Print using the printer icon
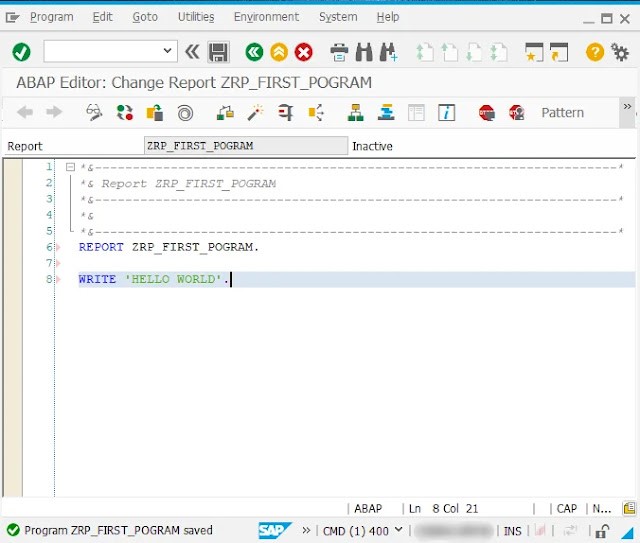This screenshot has width=640, height=543. [339, 52]
